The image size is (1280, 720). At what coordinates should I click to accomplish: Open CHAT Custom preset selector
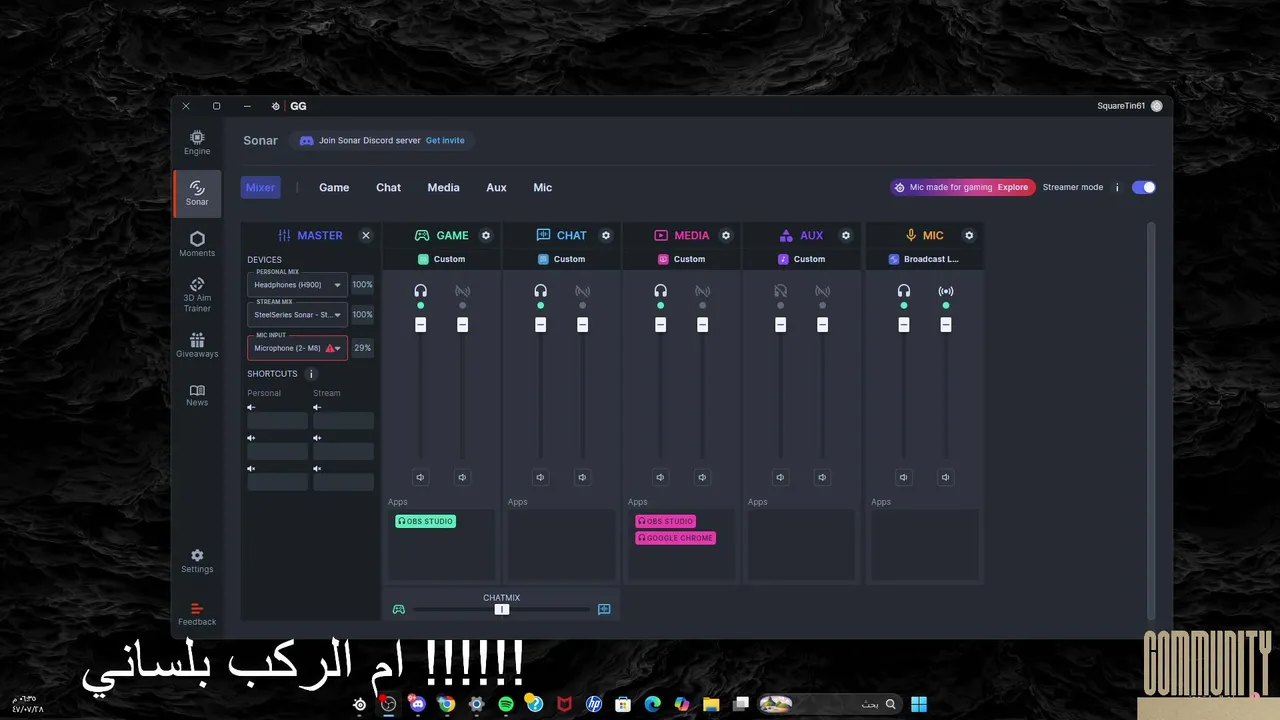(562, 259)
